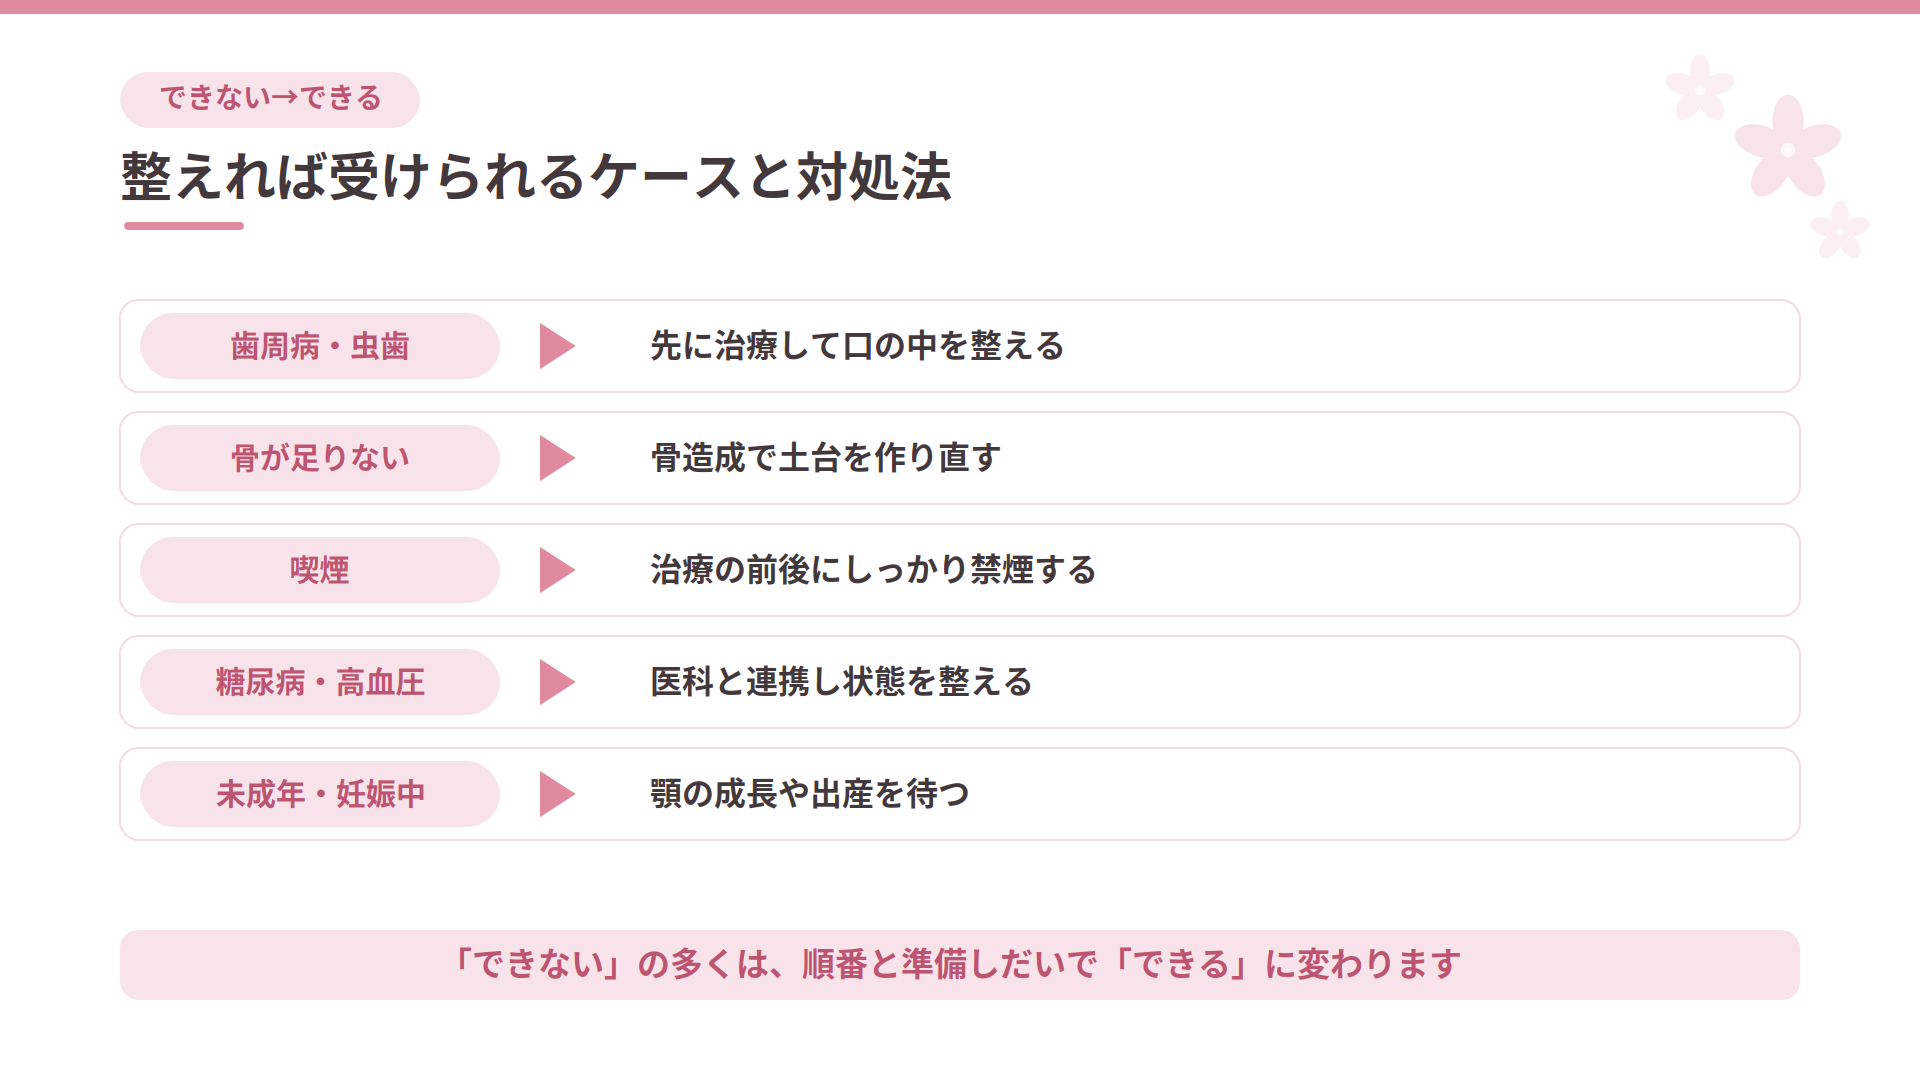
Task: Select the 喫煙 pill label
Action: tap(320, 570)
